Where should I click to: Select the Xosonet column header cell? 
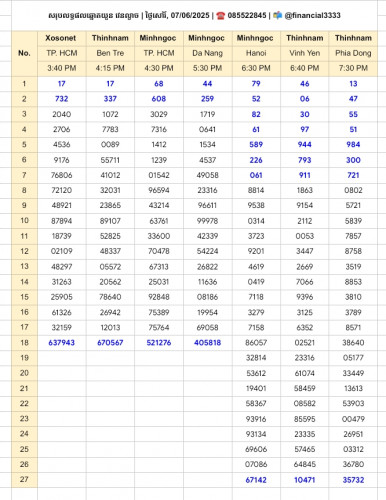[62, 38]
